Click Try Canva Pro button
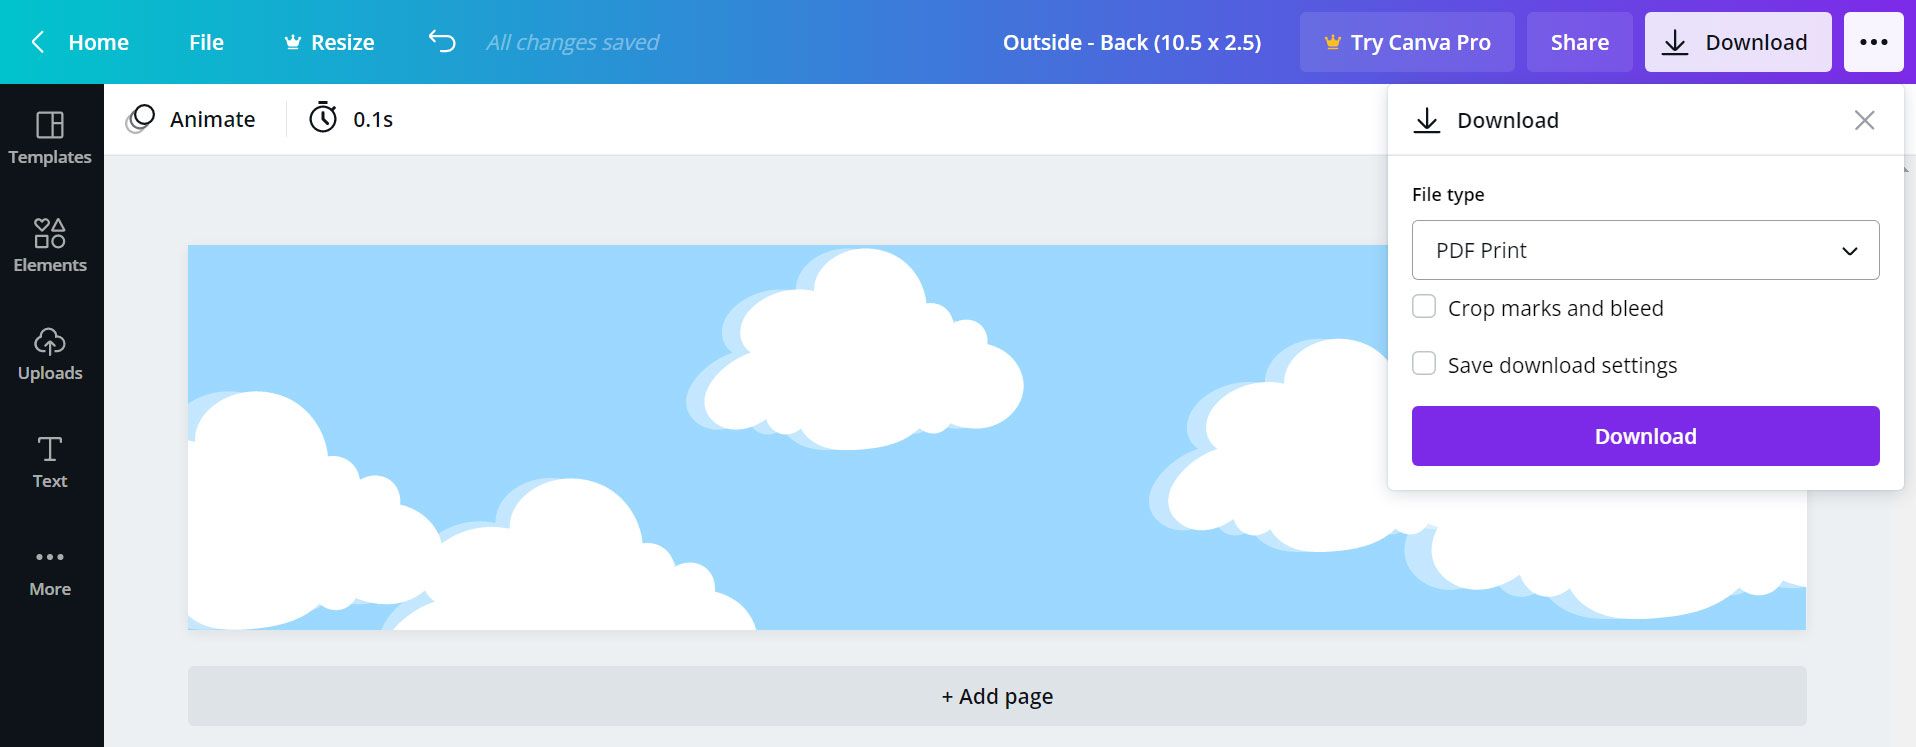Image resolution: width=1916 pixels, height=747 pixels. [1407, 42]
